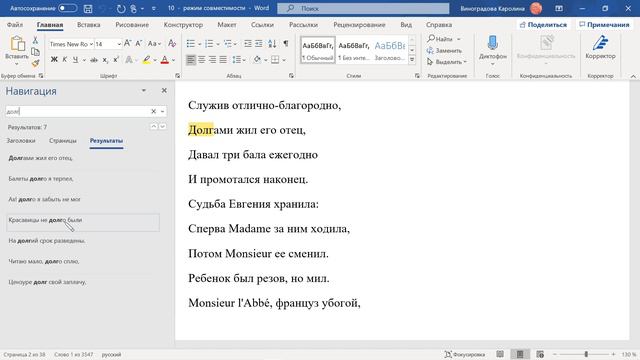Clear the navigation search with X
Viewport: 640px width, 360px height.
[x=153, y=111]
